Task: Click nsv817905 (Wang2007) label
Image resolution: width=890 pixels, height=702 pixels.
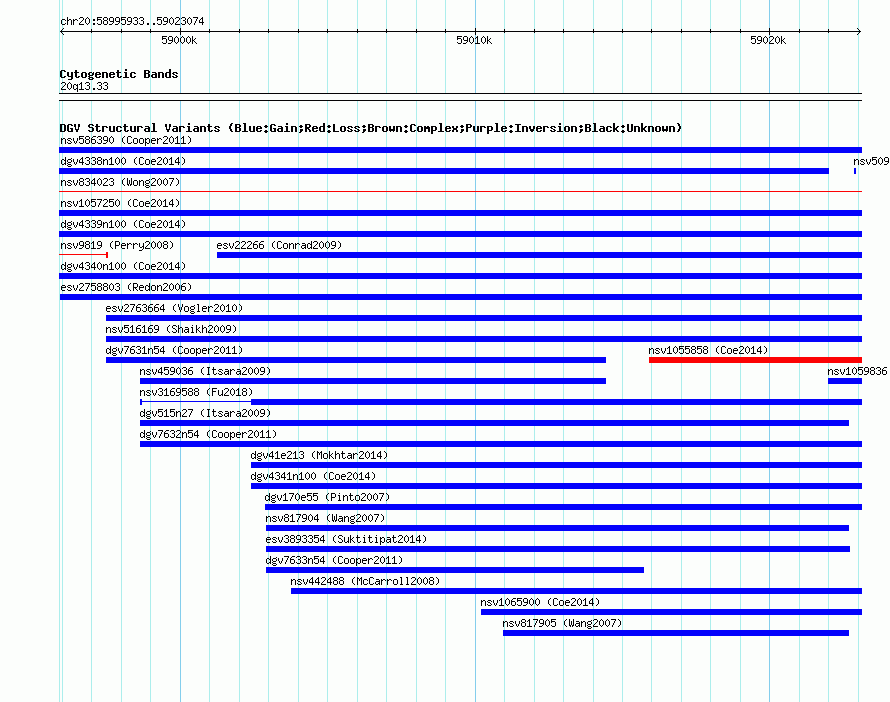Action: [562, 623]
